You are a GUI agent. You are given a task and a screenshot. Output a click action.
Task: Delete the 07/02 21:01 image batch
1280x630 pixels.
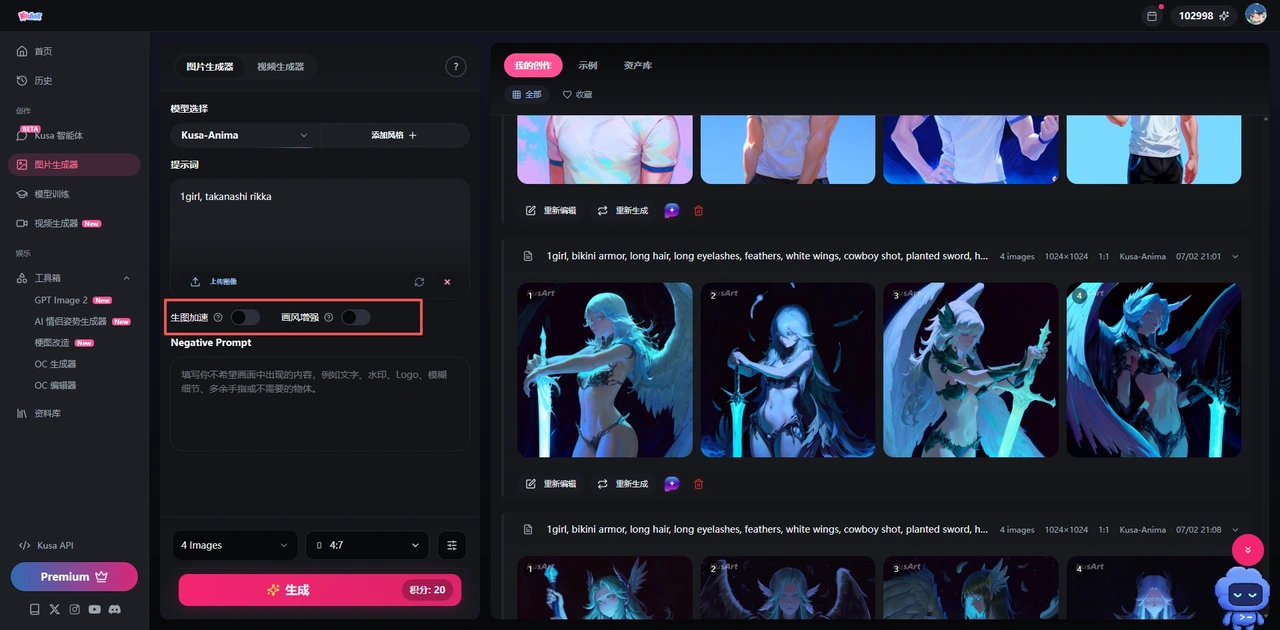pyautogui.click(x=698, y=484)
